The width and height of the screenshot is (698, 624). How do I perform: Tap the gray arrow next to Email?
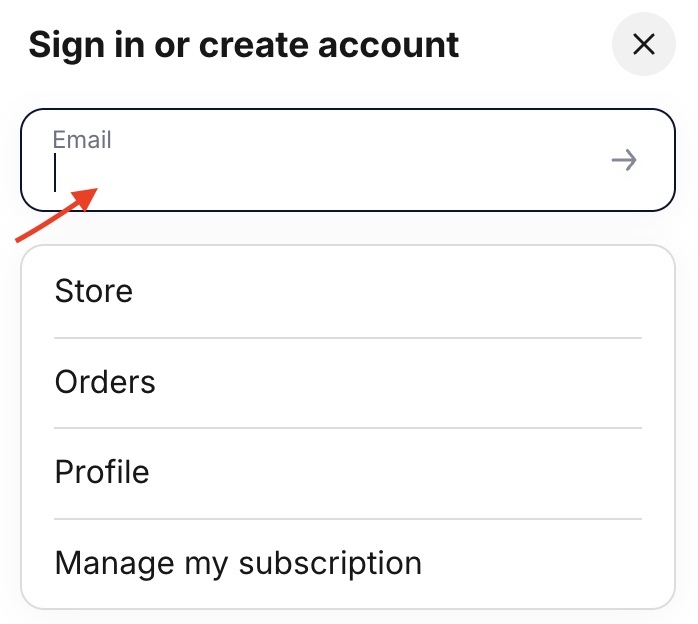[x=624, y=160]
